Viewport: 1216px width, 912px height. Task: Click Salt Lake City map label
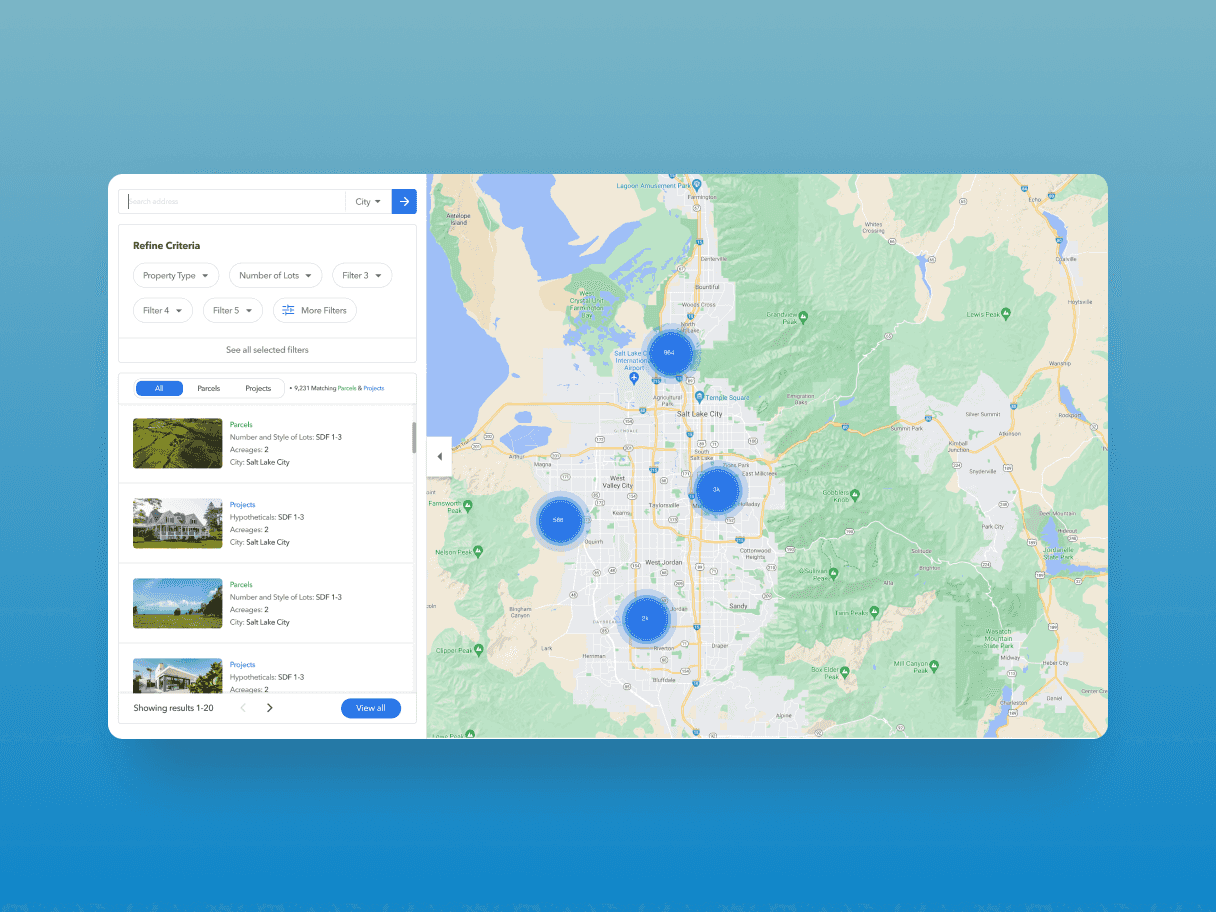(x=699, y=414)
